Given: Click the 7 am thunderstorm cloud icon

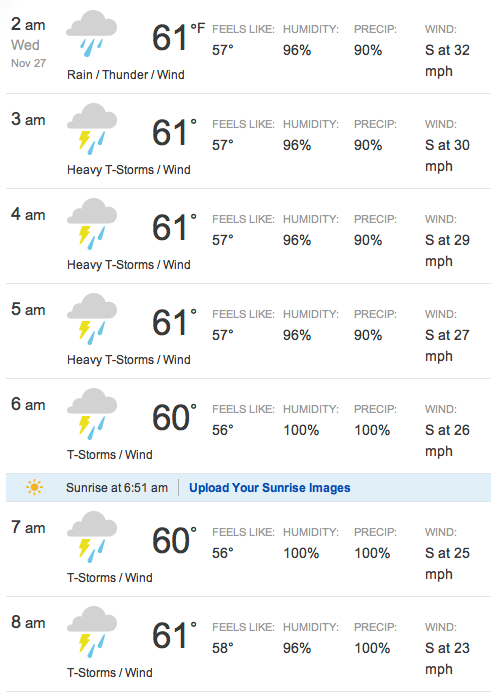Looking at the screenshot, I should 92,537.
